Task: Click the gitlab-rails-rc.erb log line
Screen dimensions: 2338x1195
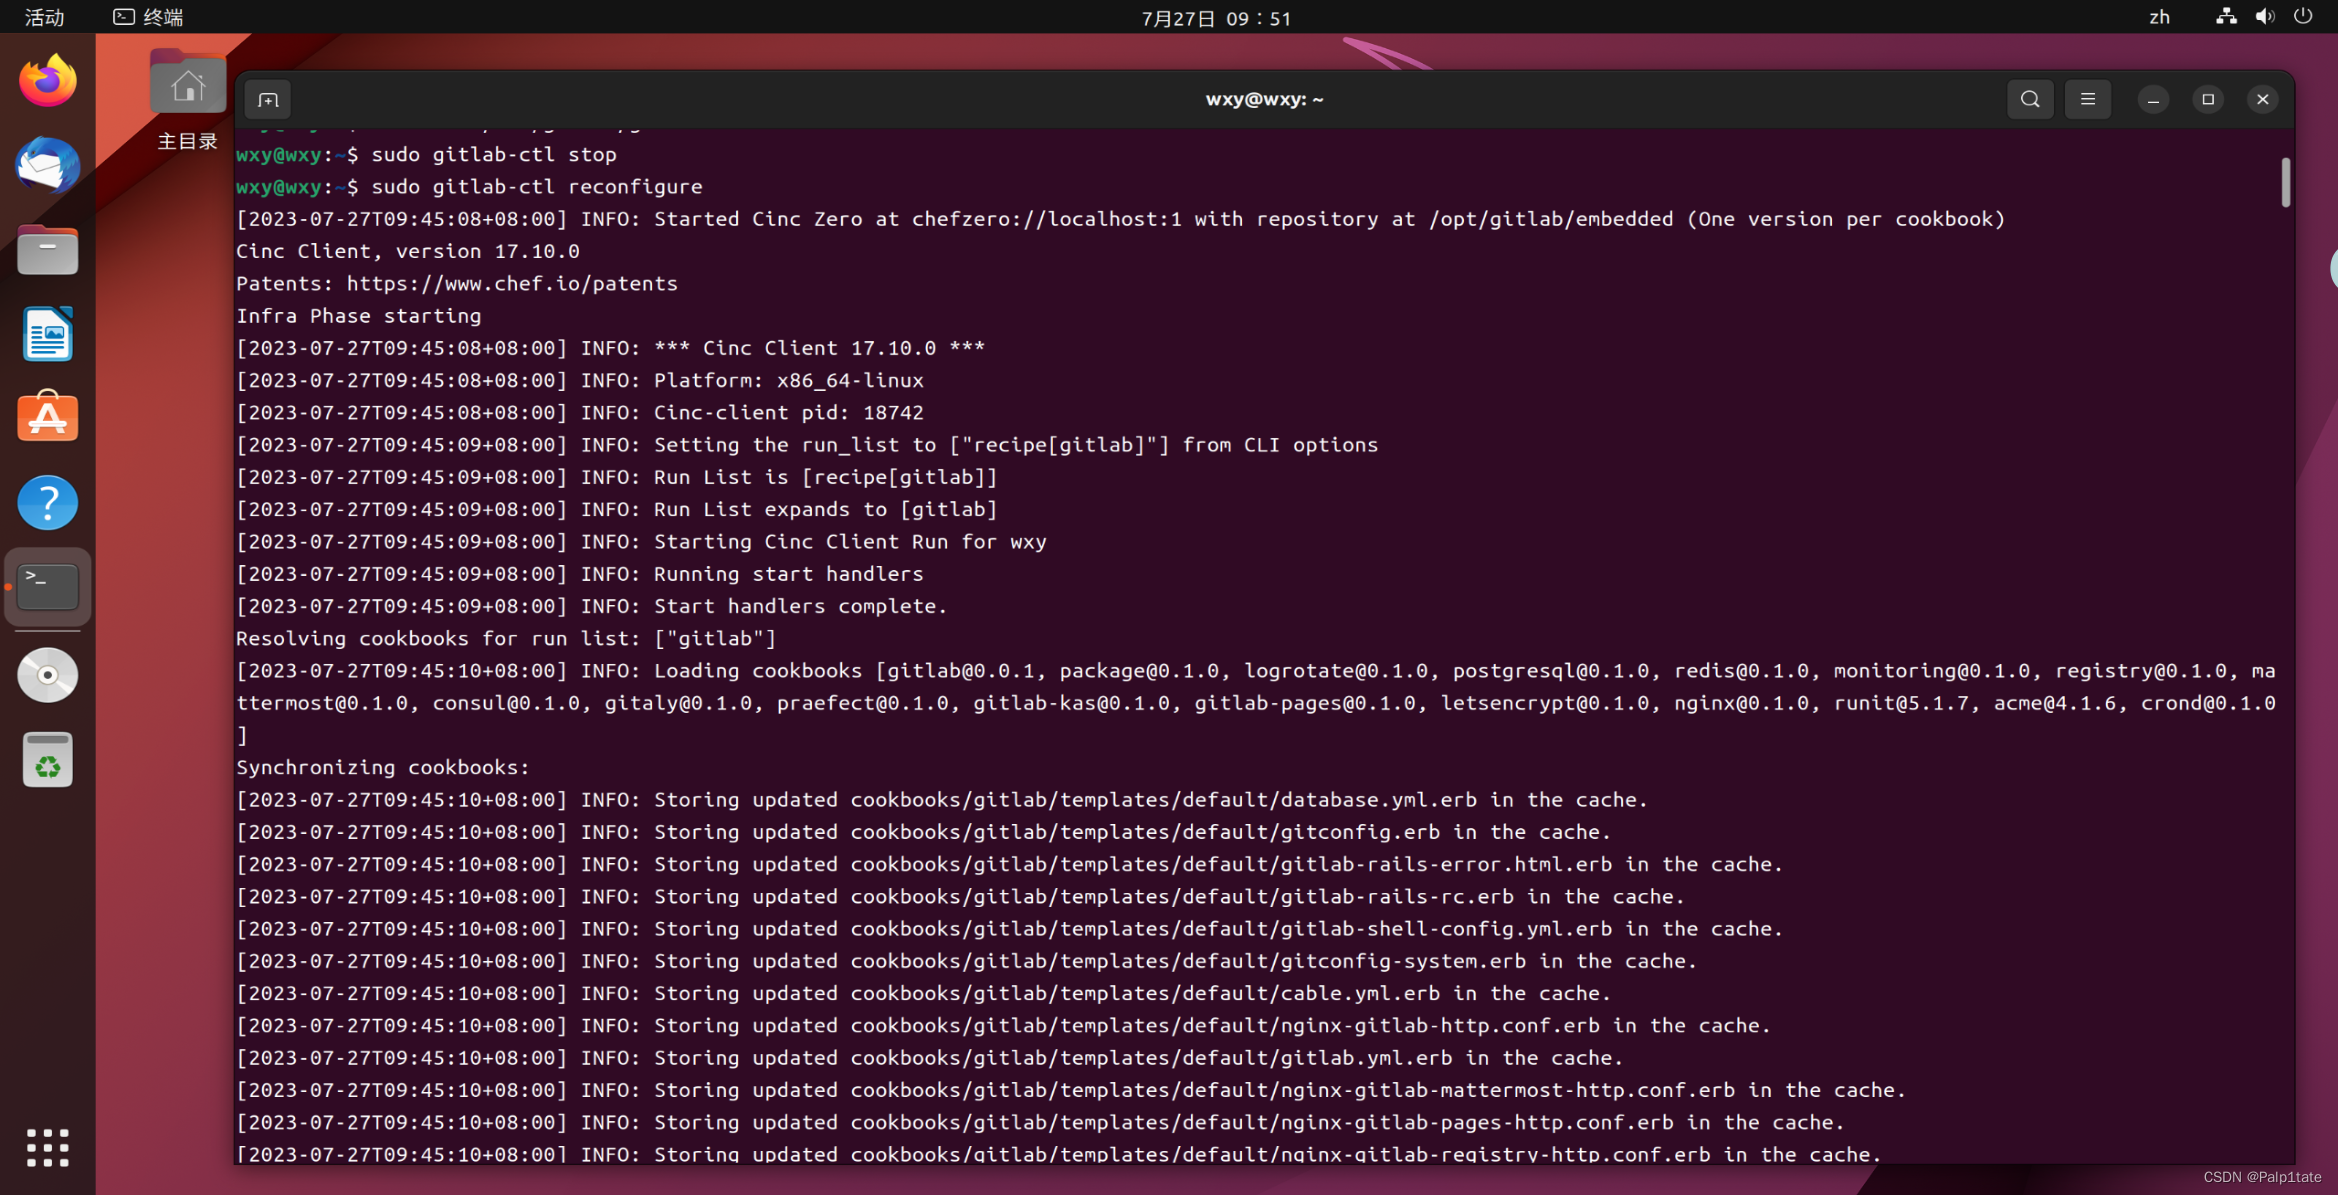Action: 961,896
